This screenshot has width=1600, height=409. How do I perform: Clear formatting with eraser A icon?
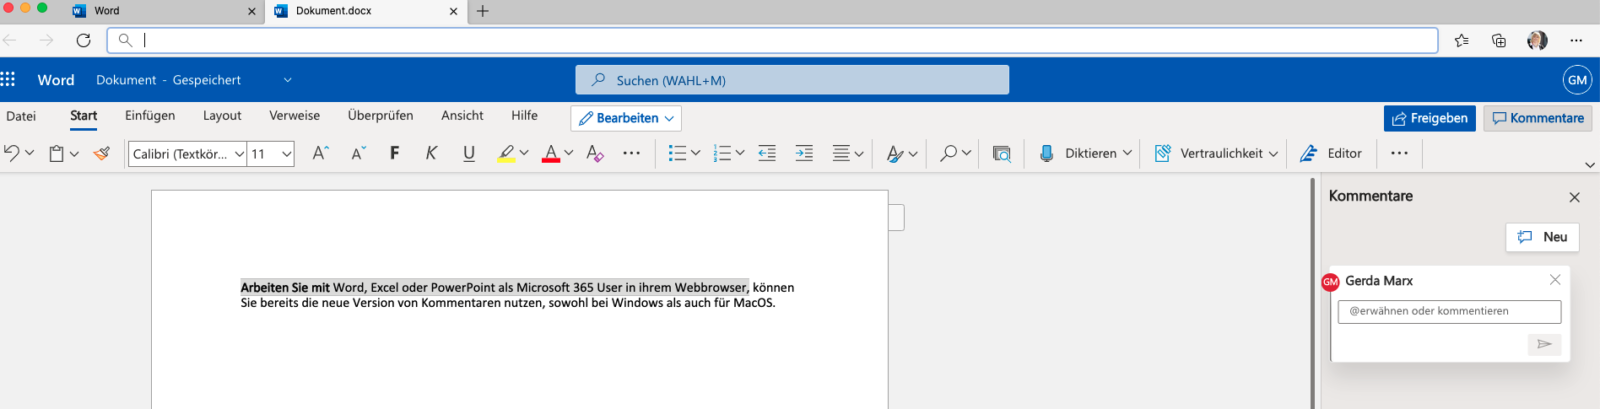click(x=595, y=153)
